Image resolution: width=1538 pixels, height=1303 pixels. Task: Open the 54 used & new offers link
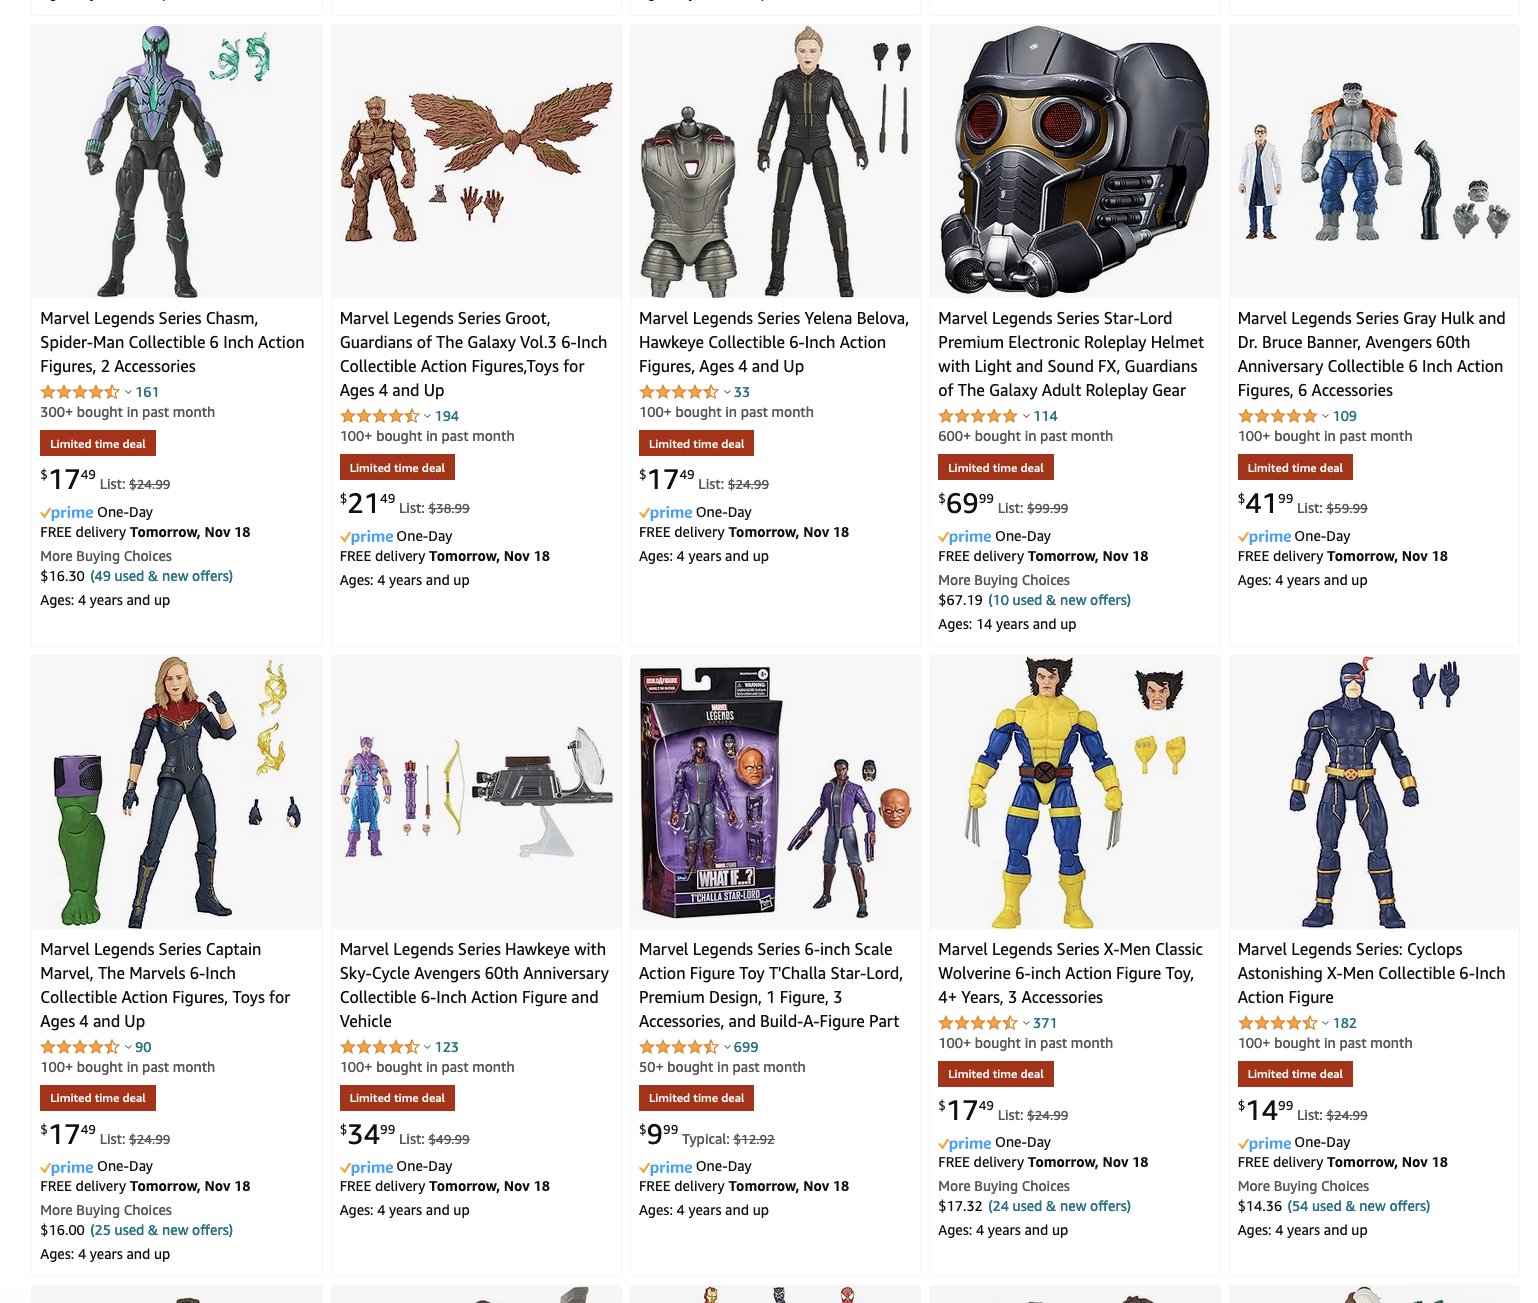point(1358,1206)
